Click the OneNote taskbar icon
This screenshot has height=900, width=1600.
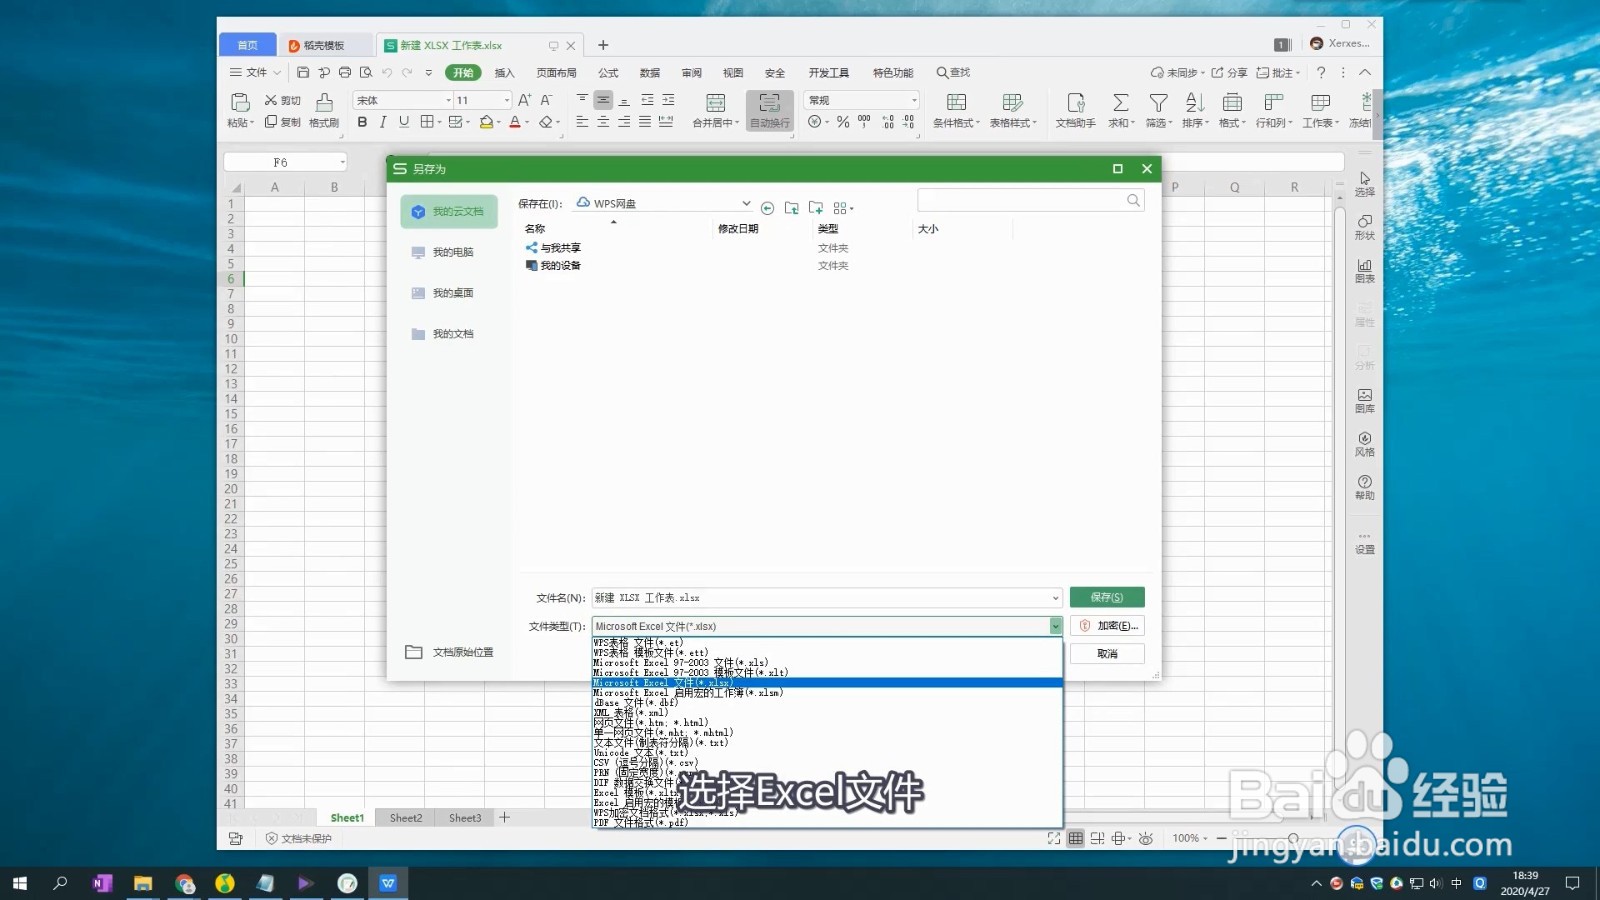click(x=102, y=883)
